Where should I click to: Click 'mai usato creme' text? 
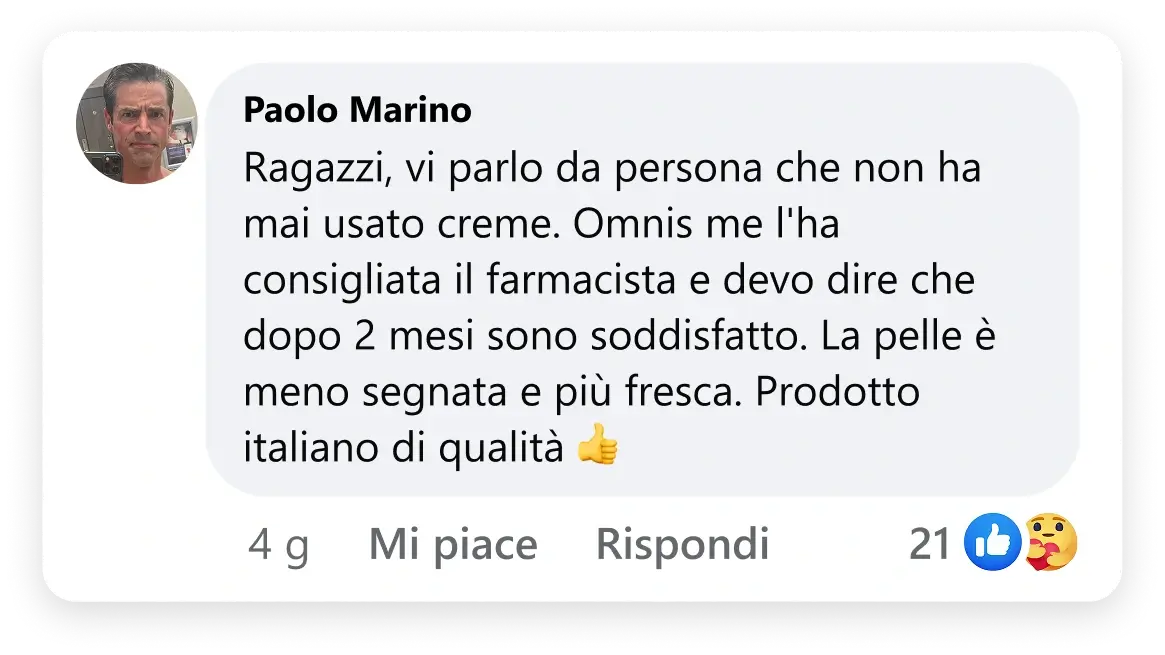point(398,226)
